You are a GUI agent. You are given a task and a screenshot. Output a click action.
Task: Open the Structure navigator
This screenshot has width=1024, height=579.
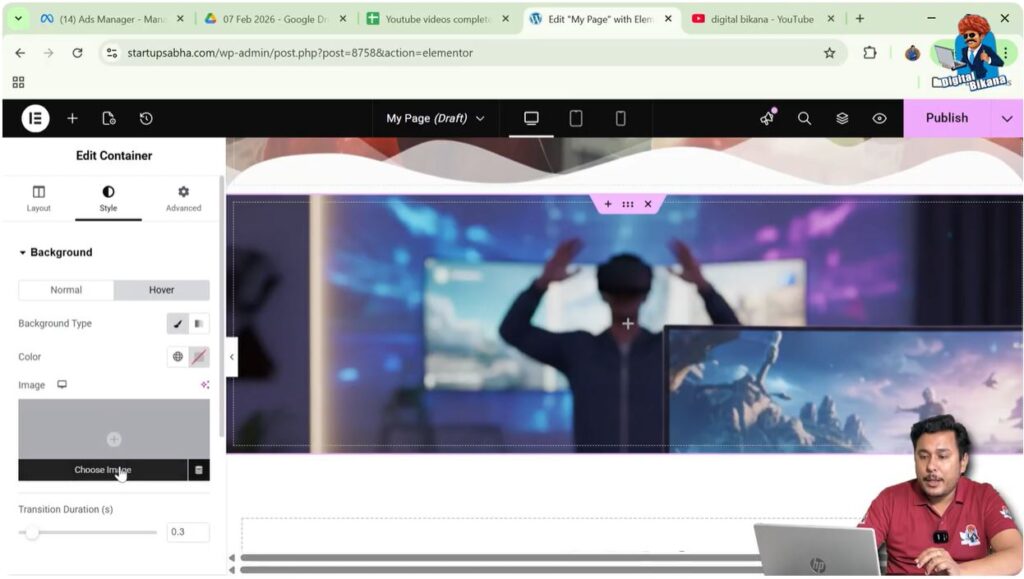pyautogui.click(x=842, y=118)
